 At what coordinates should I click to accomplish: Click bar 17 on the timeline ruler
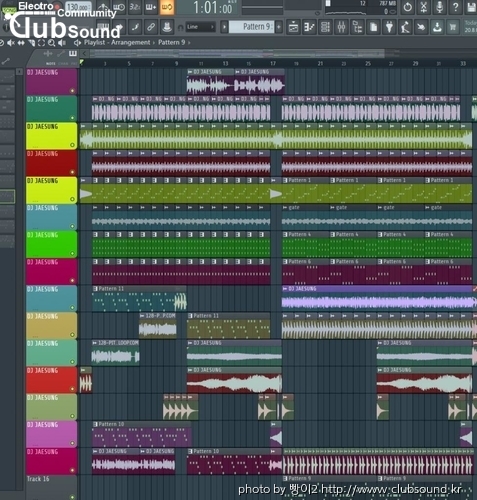(x=273, y=63)
